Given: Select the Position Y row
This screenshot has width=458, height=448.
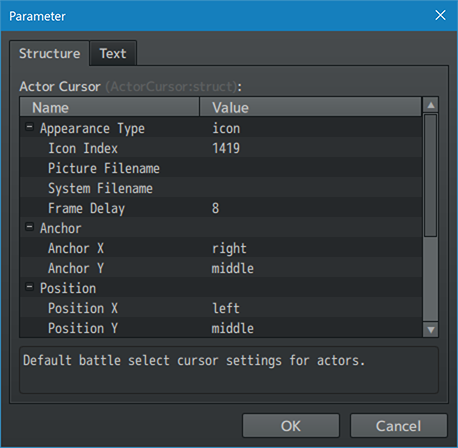Looking at the screenshot, I should pyautogui.click(x=221, y=328).
